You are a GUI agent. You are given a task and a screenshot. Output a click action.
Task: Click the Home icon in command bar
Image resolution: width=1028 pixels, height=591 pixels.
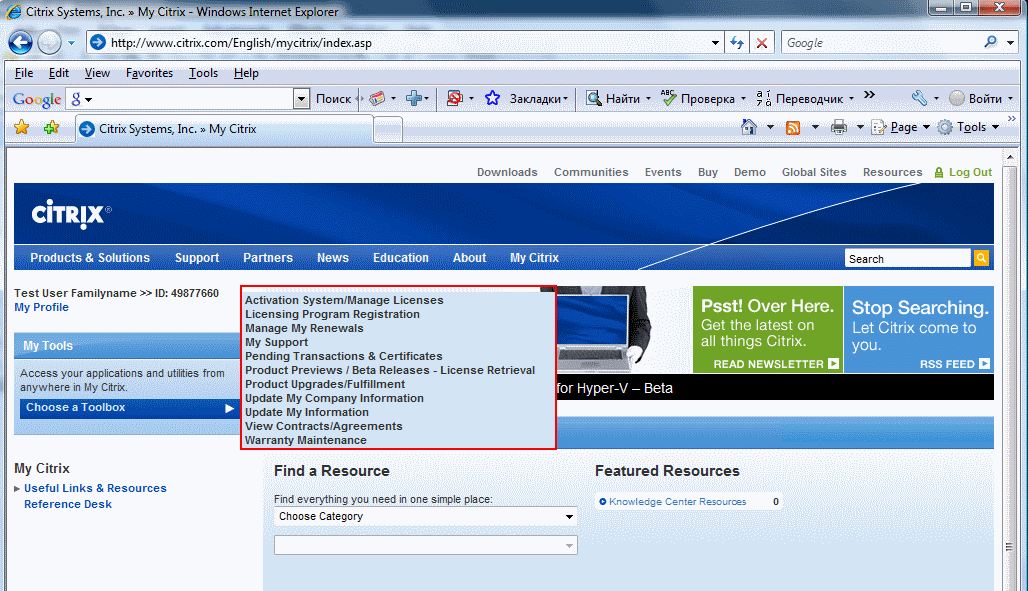coord(748,127)
